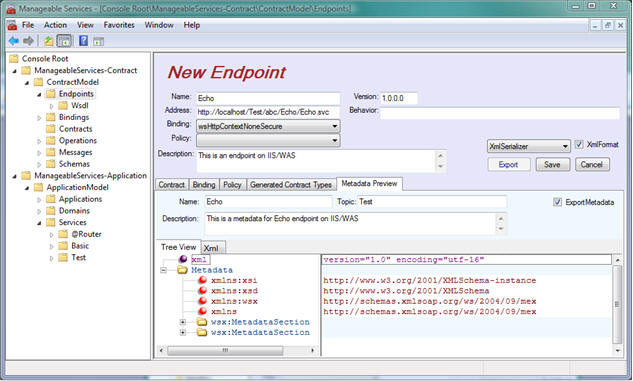Switch to the Policy tab
The width and height of the screenshot is (633, 381).
[x=232, y=184]
